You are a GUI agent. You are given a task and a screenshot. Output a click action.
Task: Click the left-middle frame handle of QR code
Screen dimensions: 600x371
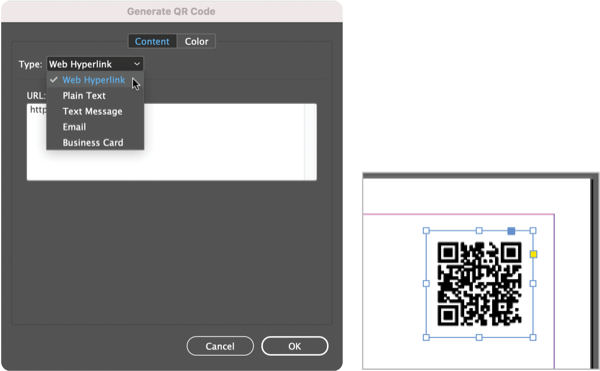426,283
